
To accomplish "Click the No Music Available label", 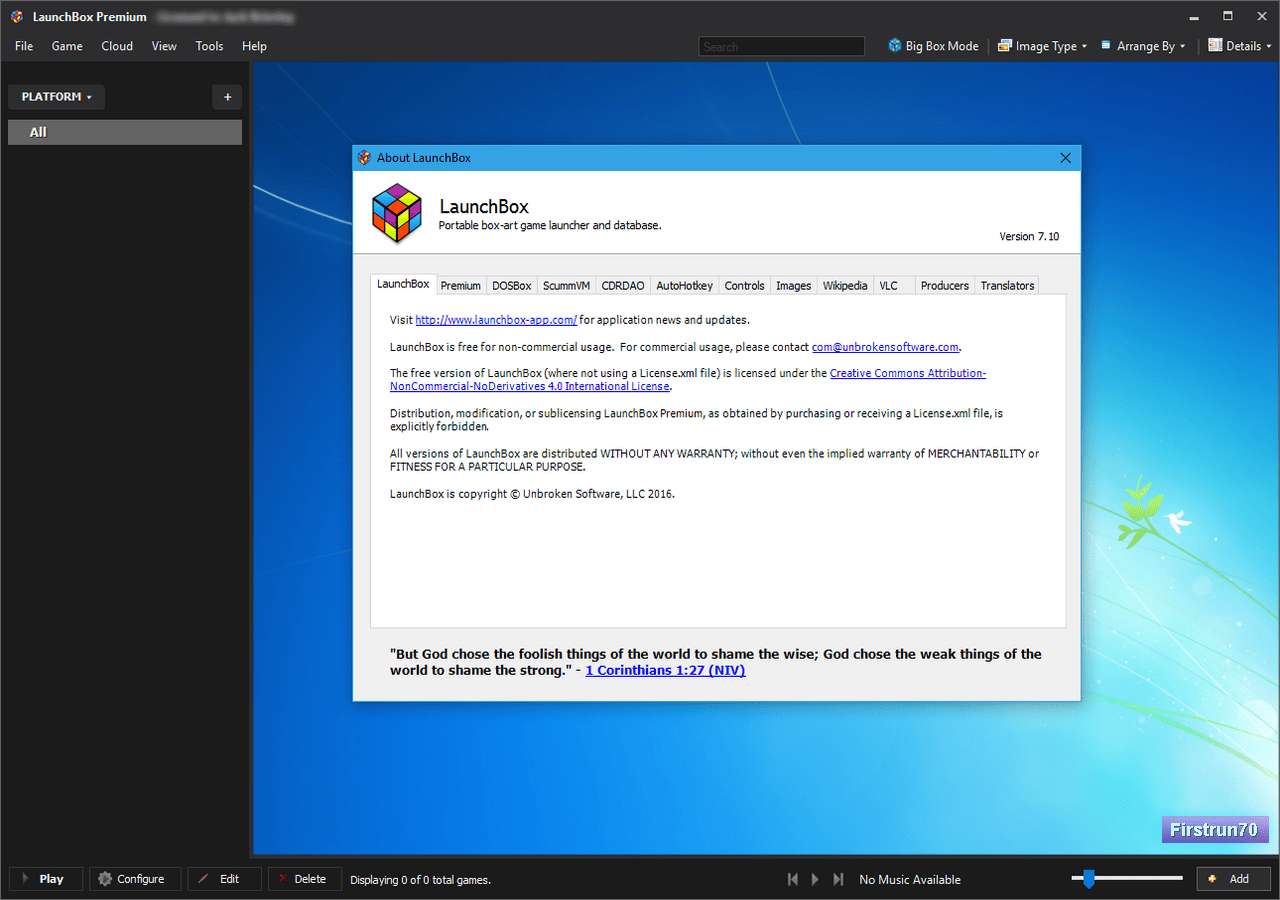I will [x=910, y=880].
